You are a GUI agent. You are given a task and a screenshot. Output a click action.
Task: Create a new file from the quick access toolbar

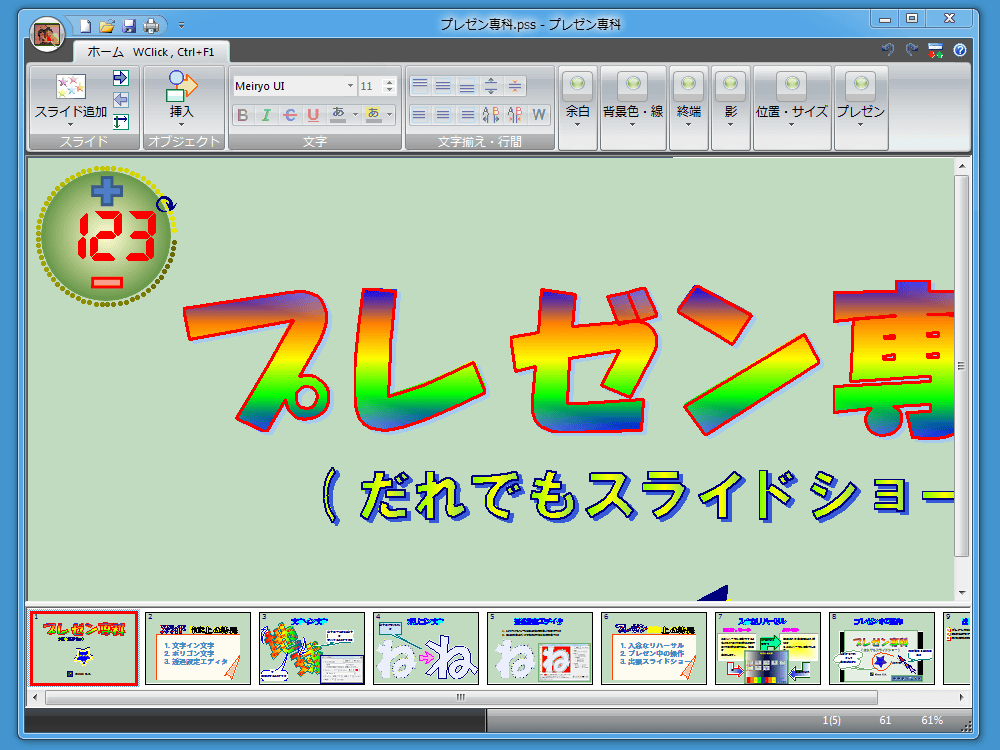coord(85,26)
